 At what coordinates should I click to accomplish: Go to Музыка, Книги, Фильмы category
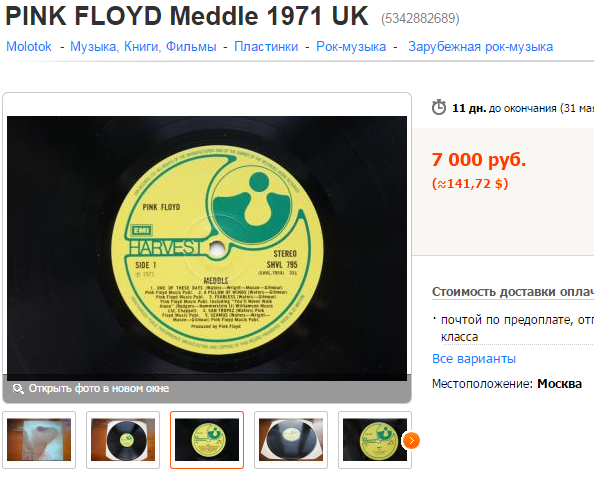[143, 47]
